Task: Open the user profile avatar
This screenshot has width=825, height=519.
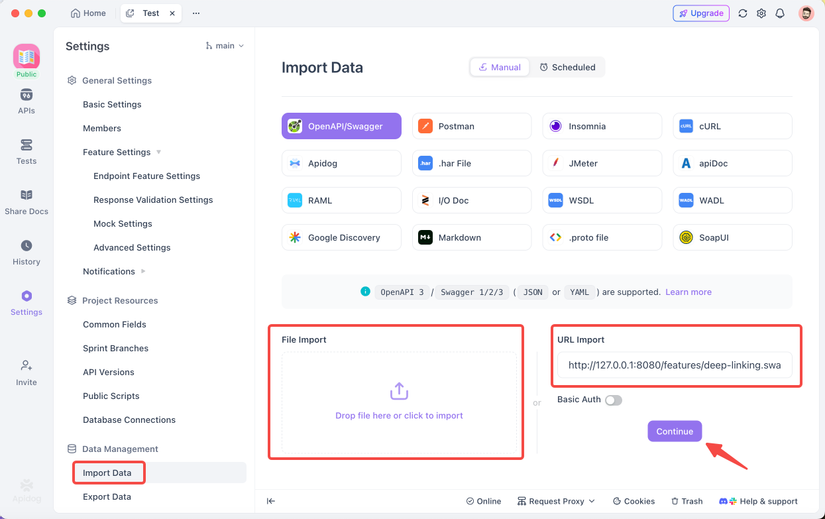Action: click(x=806, y=13)
